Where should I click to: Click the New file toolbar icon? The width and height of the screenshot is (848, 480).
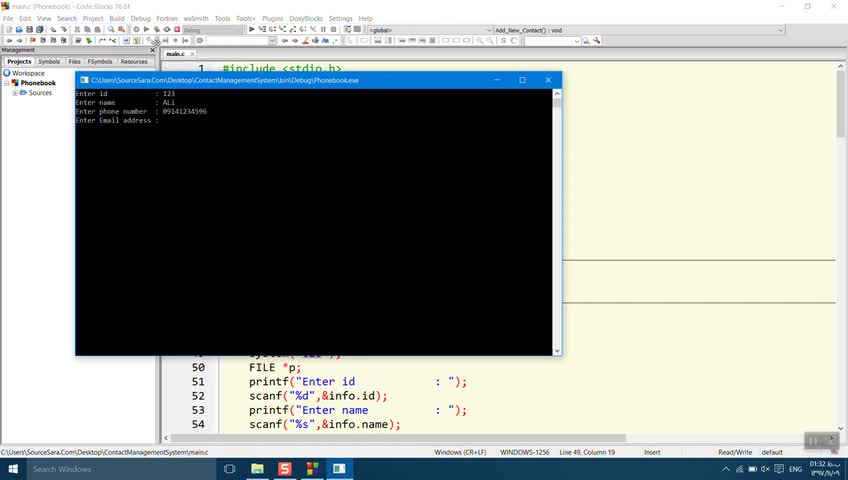(x=9, y=29)
